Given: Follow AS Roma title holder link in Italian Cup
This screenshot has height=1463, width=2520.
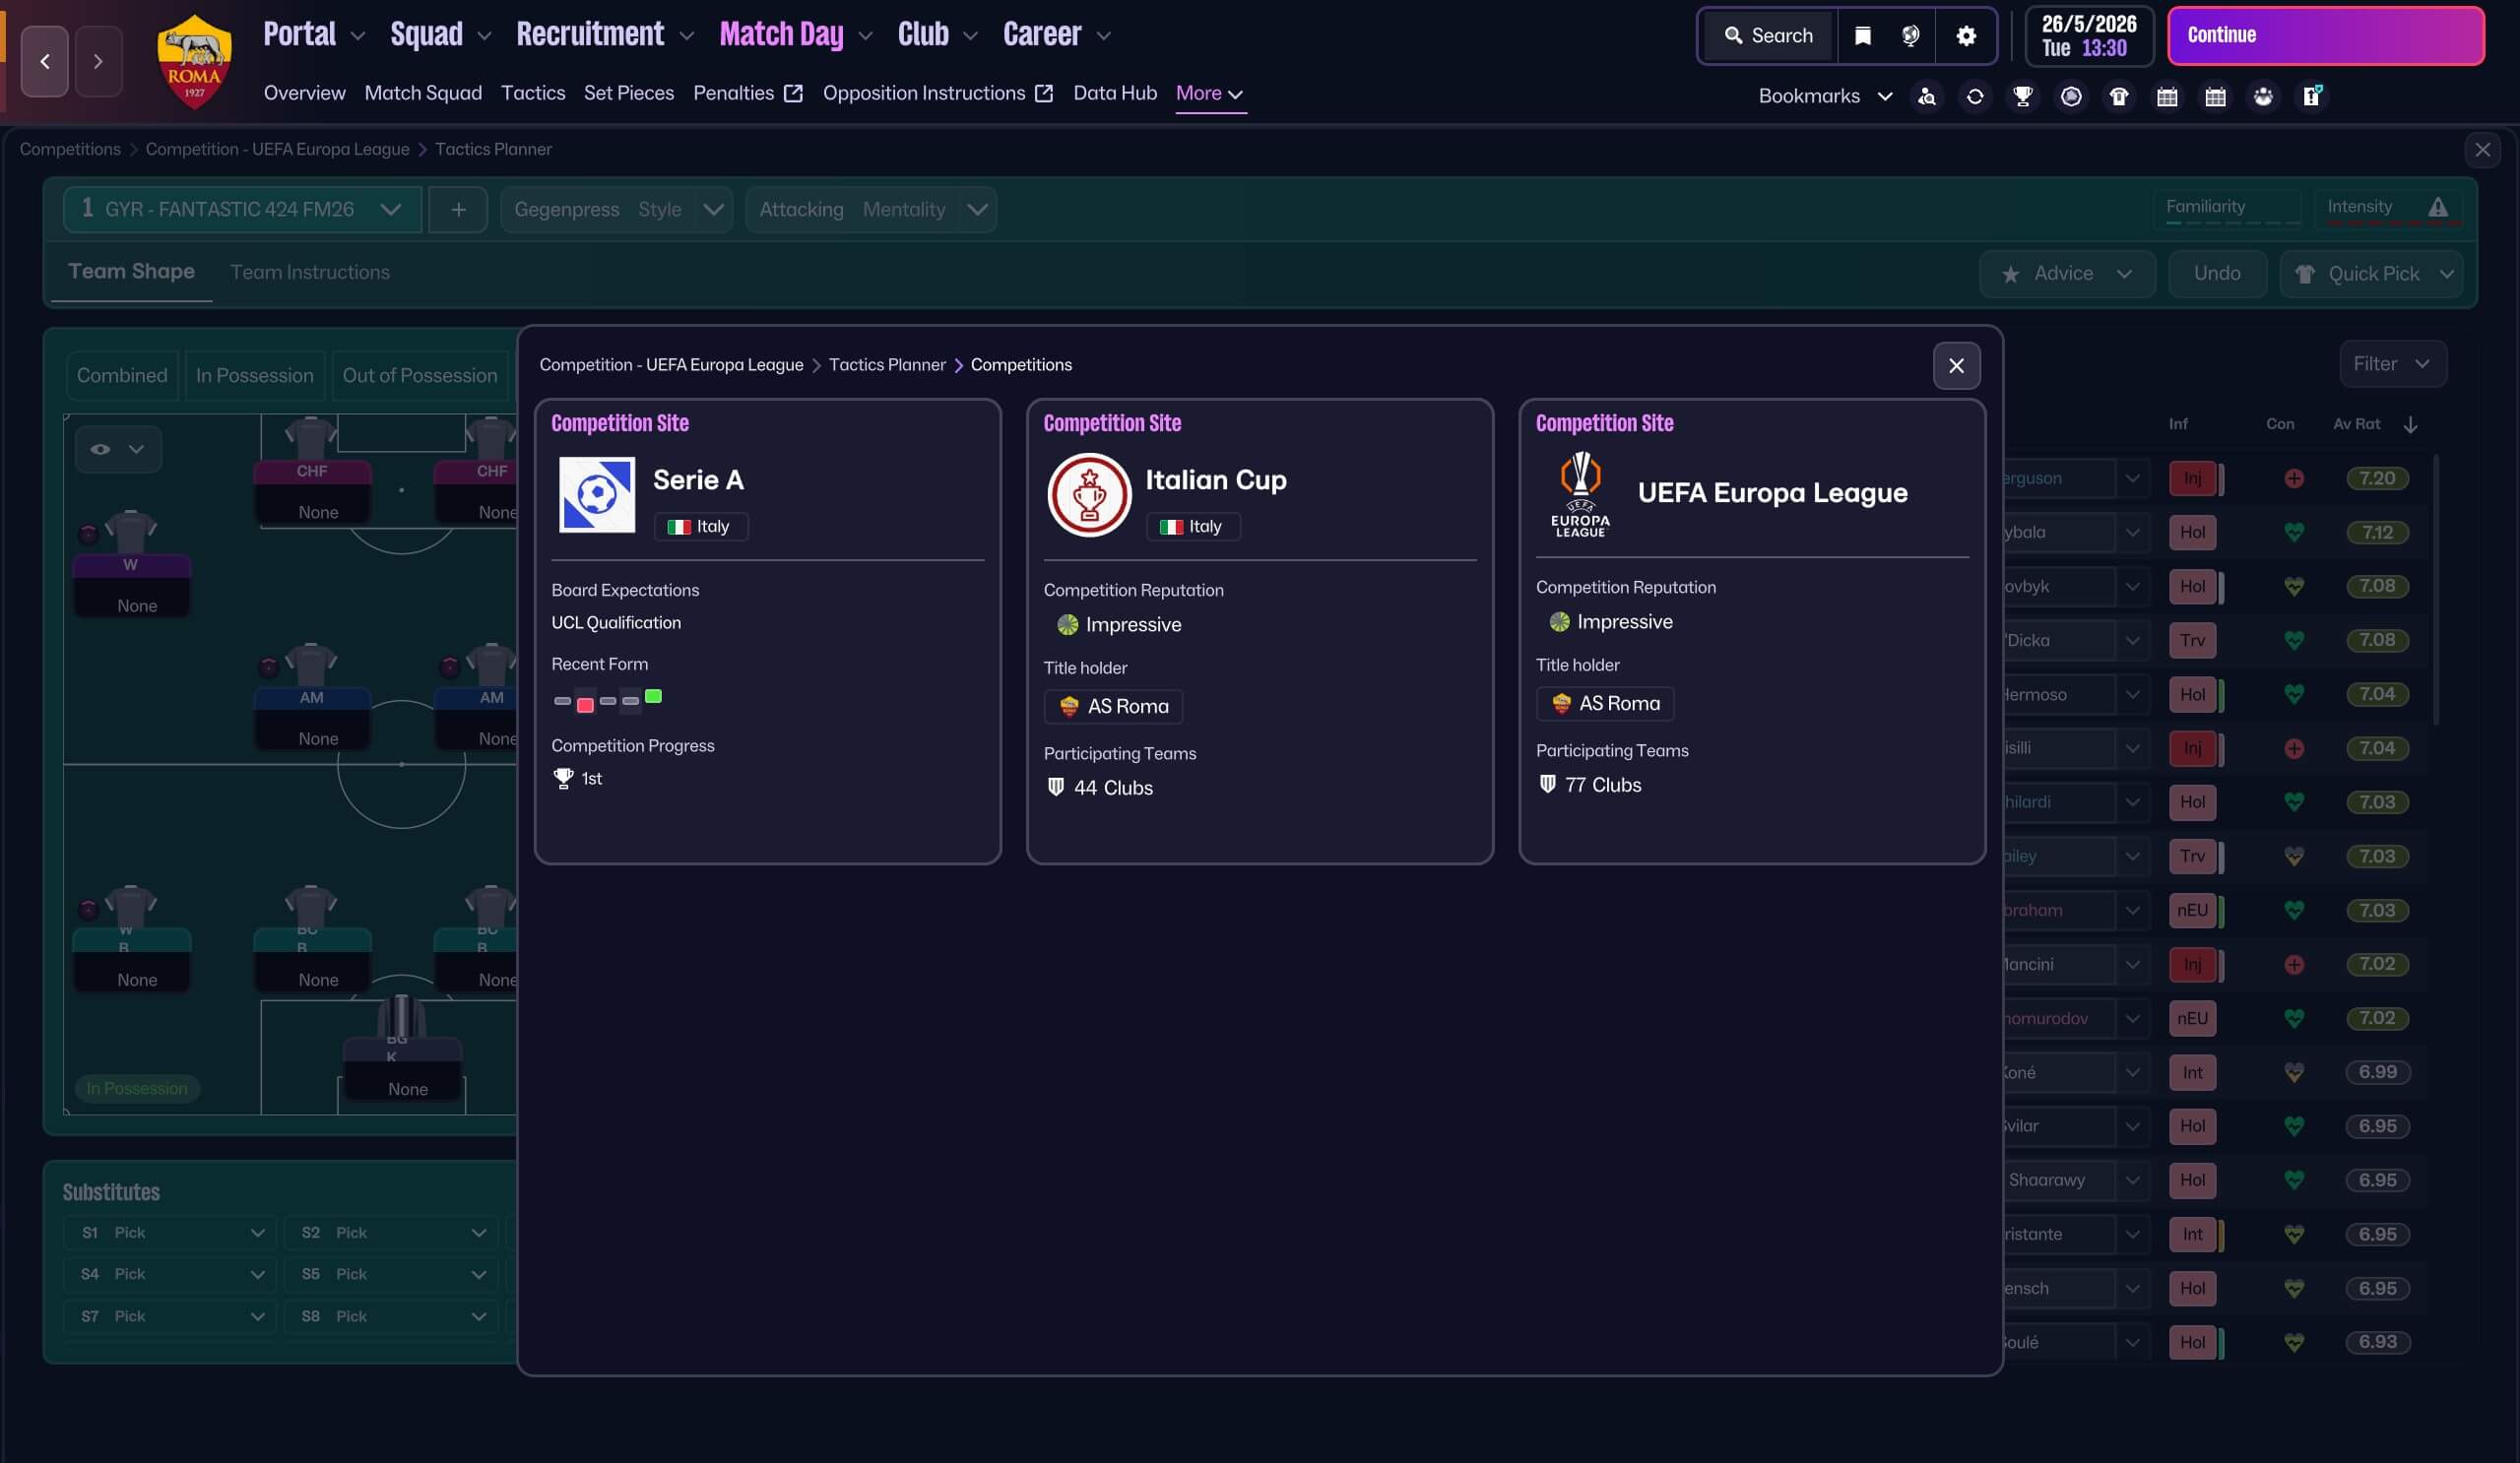Looking at the screenshot, I should 1113,707.
